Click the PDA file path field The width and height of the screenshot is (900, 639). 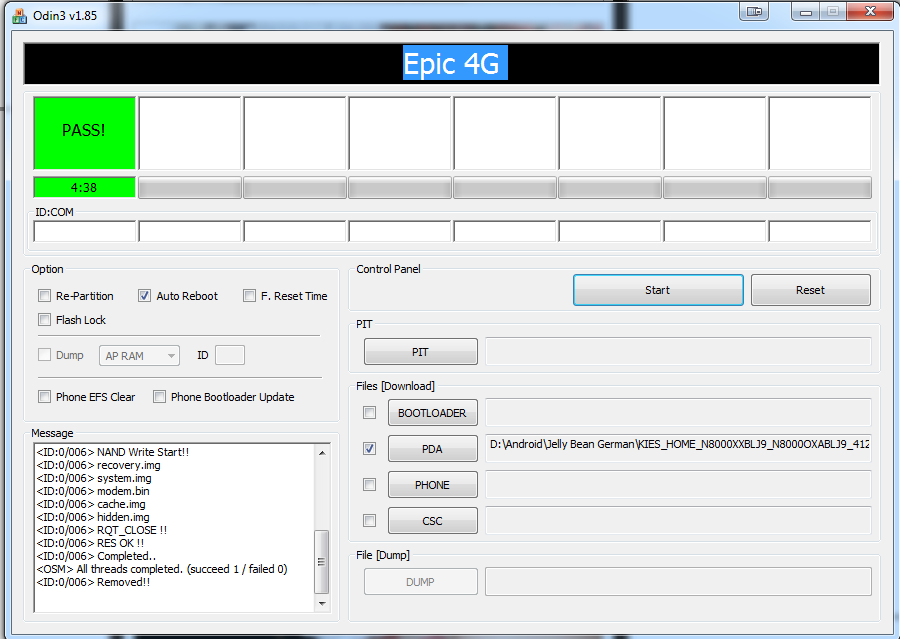678,448
